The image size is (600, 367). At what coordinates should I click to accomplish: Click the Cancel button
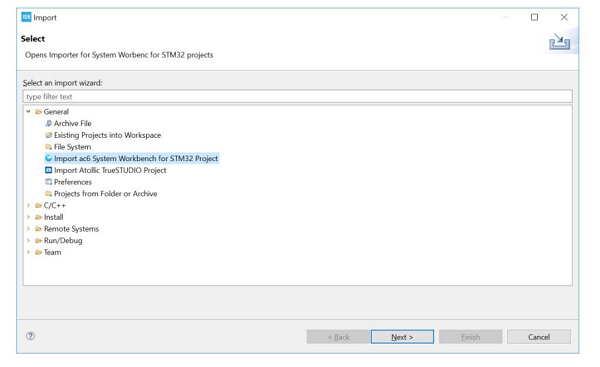tap(539, 337)
